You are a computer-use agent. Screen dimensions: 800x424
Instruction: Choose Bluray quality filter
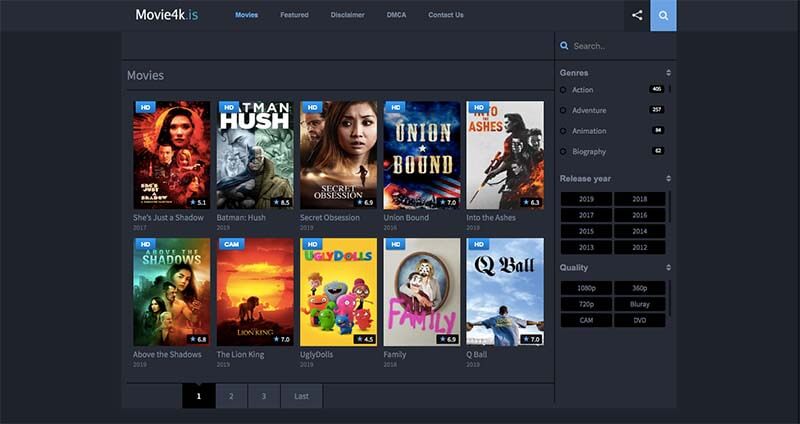(640, 304)
